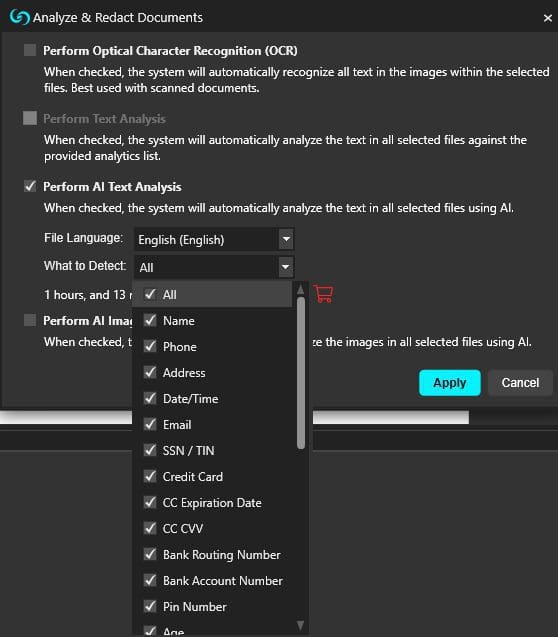Click the Cancel button
This screenshot has width=558, height=637.
pos(520,383)
